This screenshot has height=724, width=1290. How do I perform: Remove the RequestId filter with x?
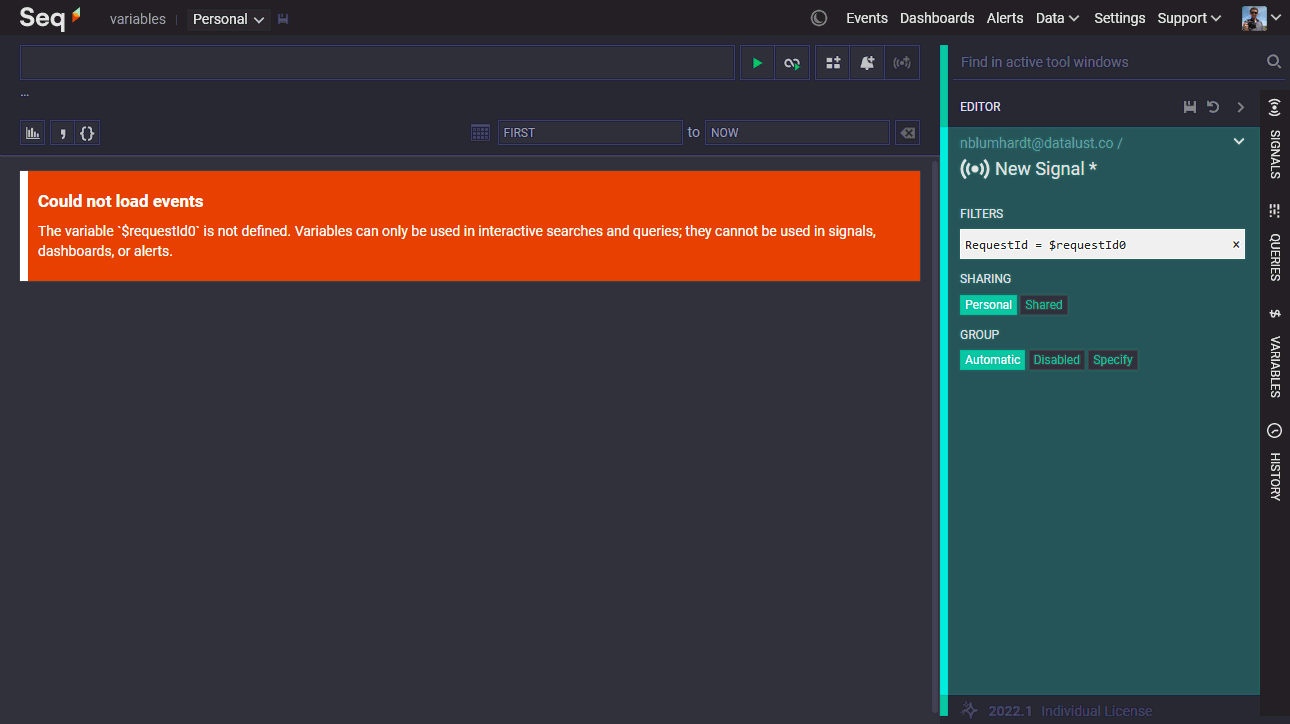click(x=1236, y=244)
